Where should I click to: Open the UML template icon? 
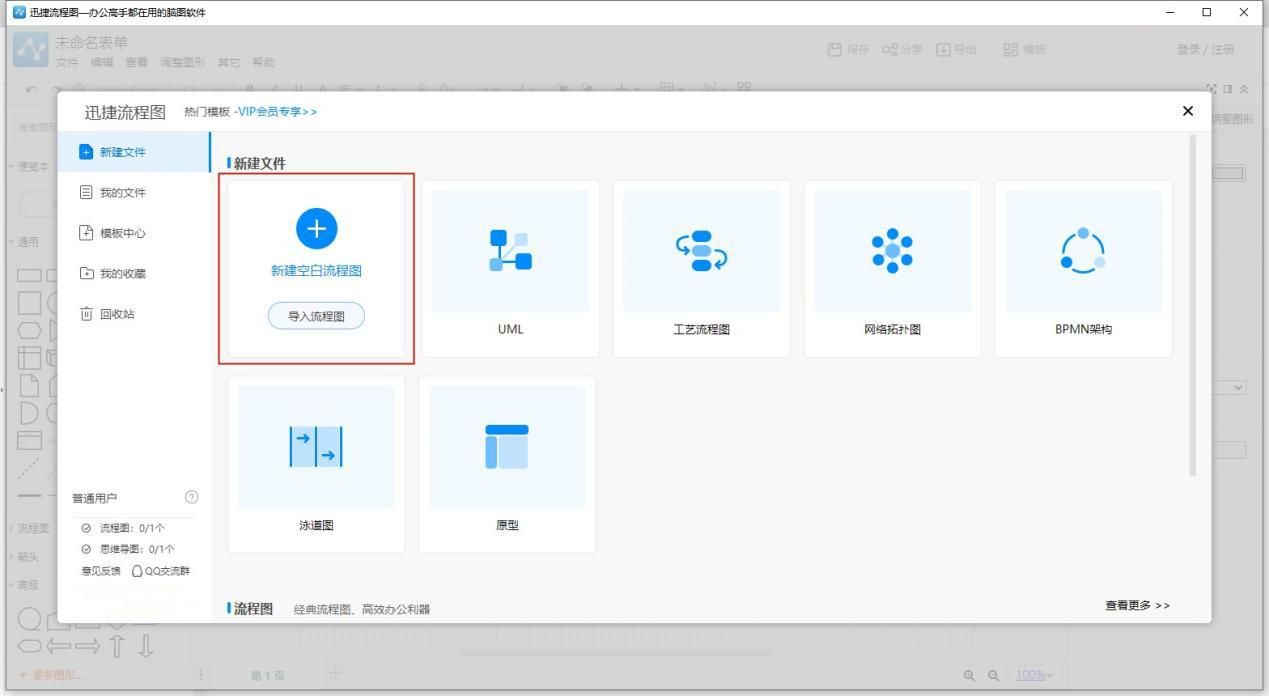click(510, 250)
